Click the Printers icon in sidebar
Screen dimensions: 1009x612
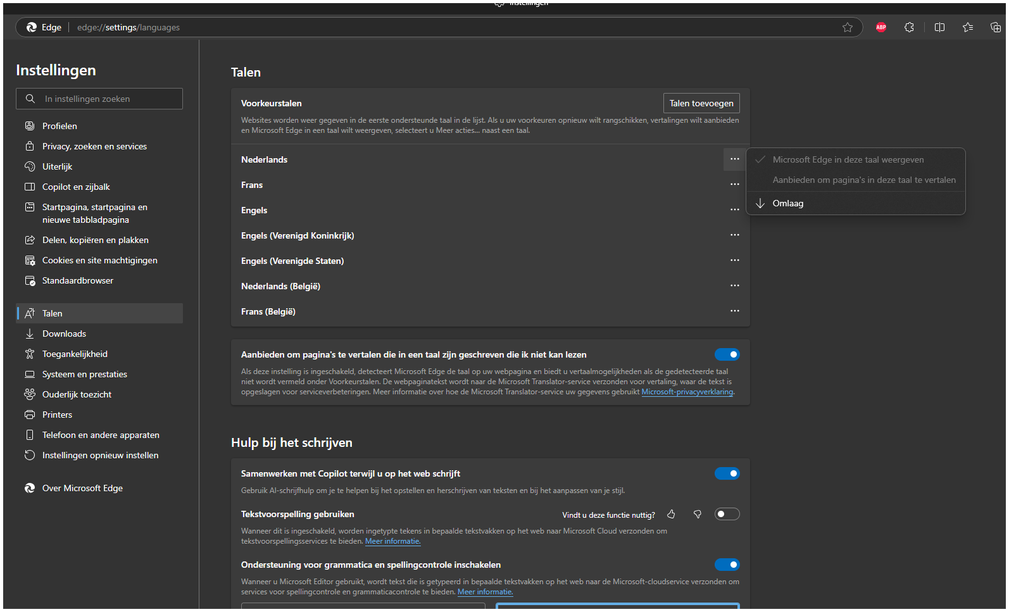(30, 414)
